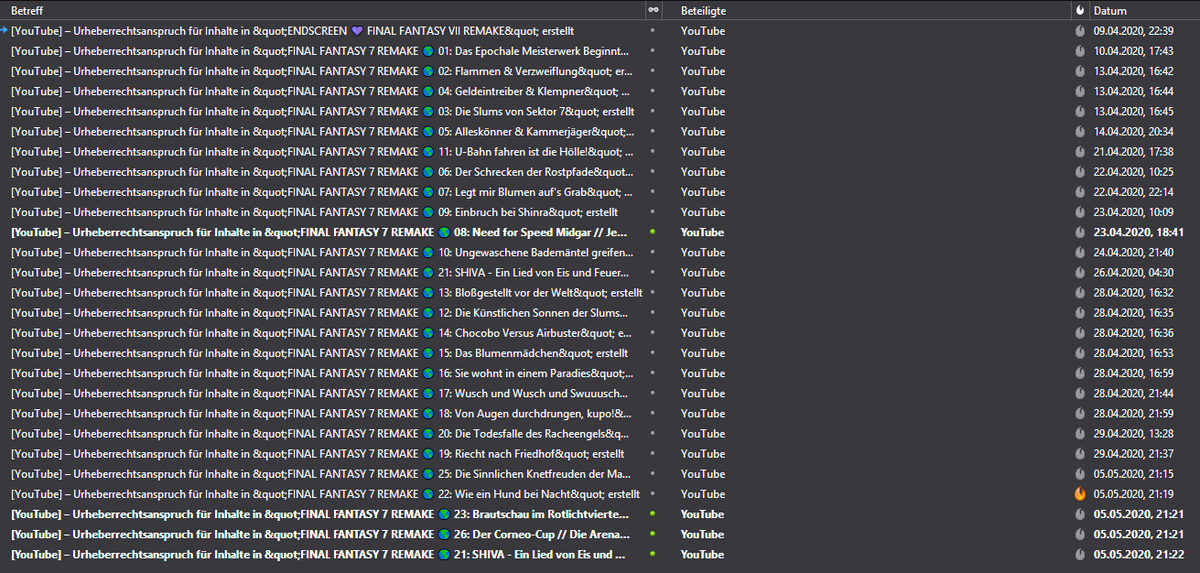Select message '07: Legt mir Blumen auf's Grab'

[x=322, y=192]
